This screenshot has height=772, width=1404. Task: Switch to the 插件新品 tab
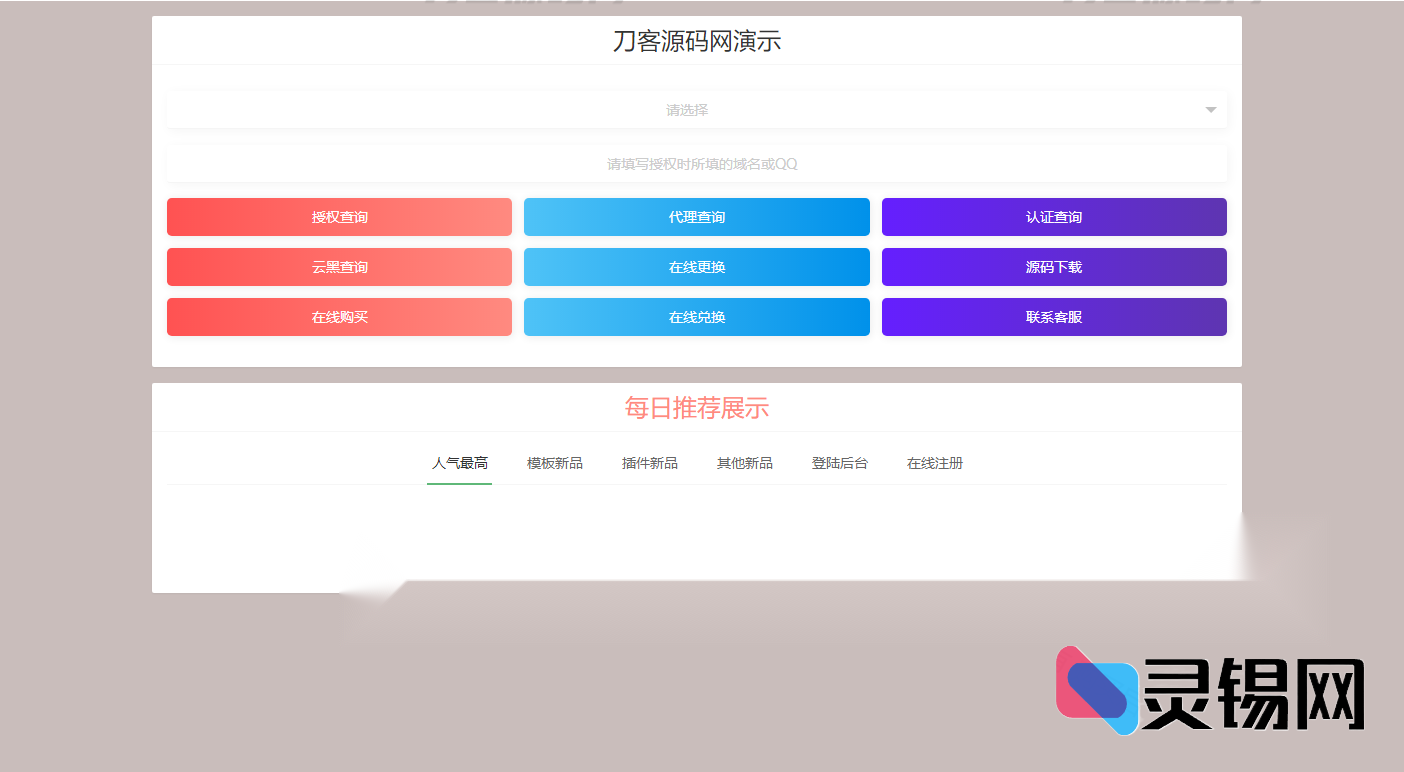(x=649, y=463)
